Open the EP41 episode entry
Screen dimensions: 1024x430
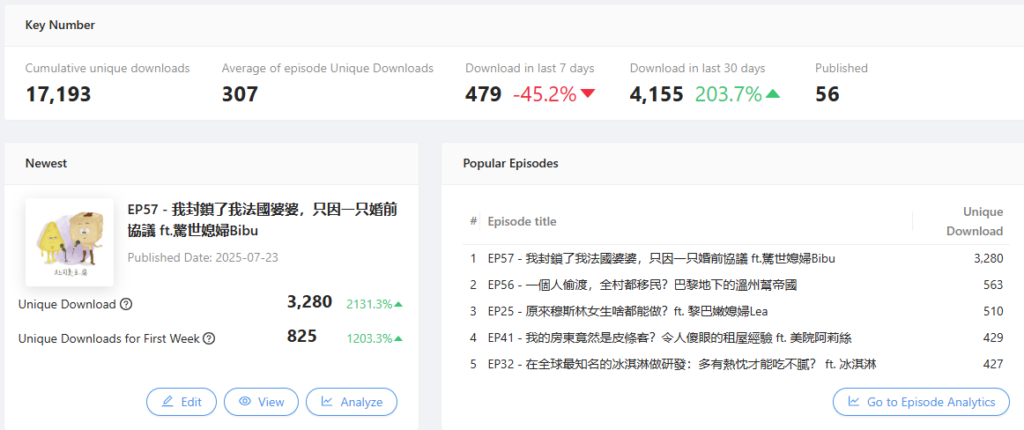(669, 338)
